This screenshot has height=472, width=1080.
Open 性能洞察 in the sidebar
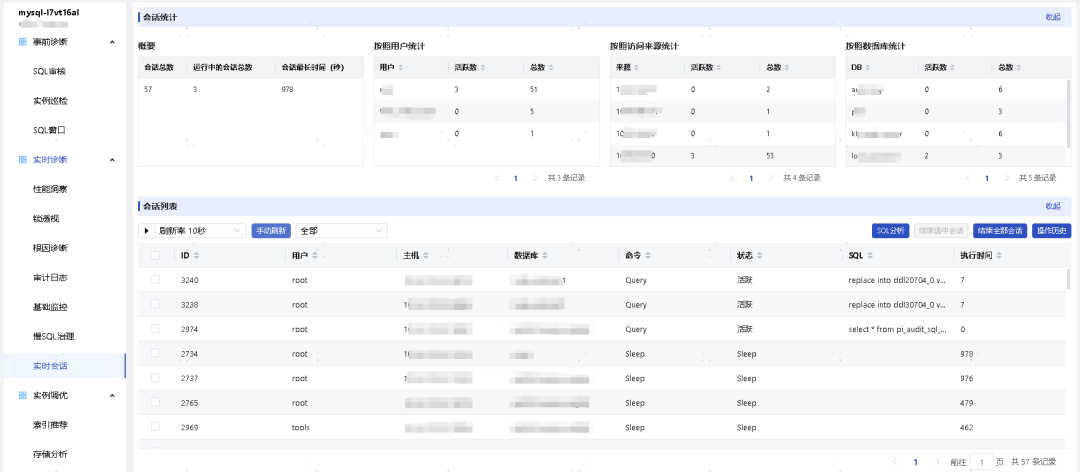[50, 189]
